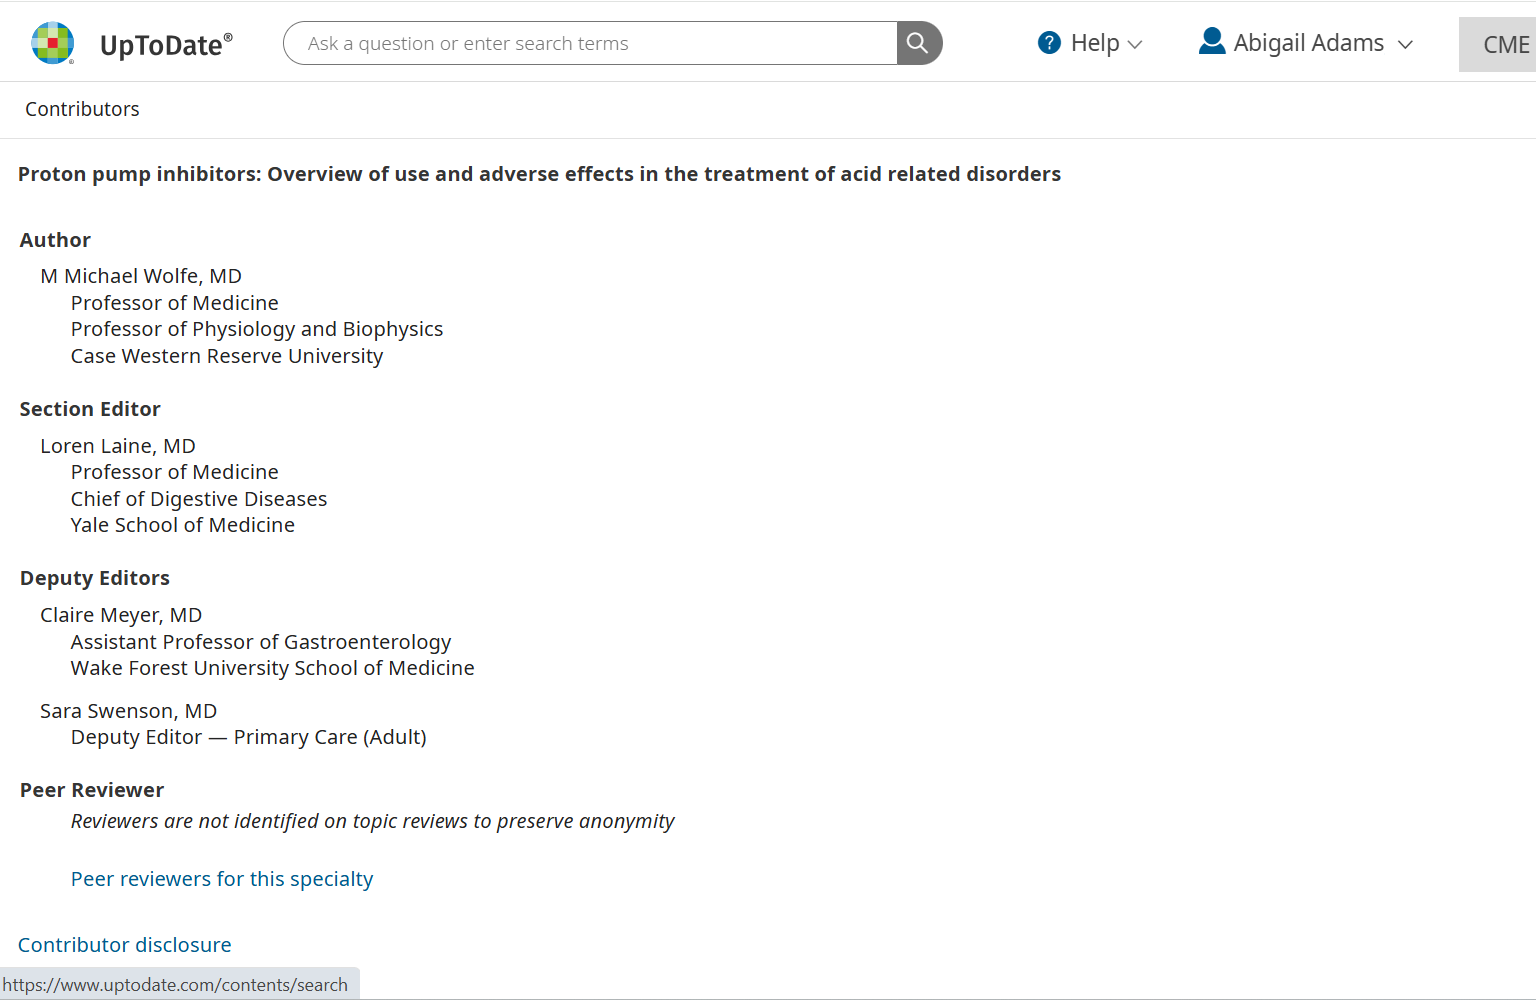Viewport: 1536px width, 1000px height.
Task: Open the CME menu item
Action: coord(1505,45)
